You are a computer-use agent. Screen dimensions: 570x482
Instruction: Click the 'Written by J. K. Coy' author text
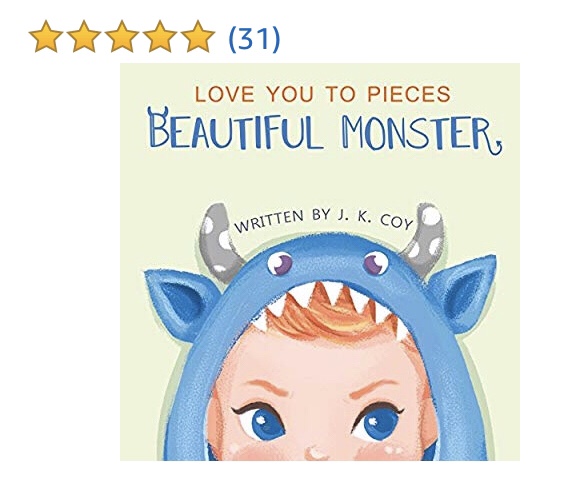click(324, 221)
